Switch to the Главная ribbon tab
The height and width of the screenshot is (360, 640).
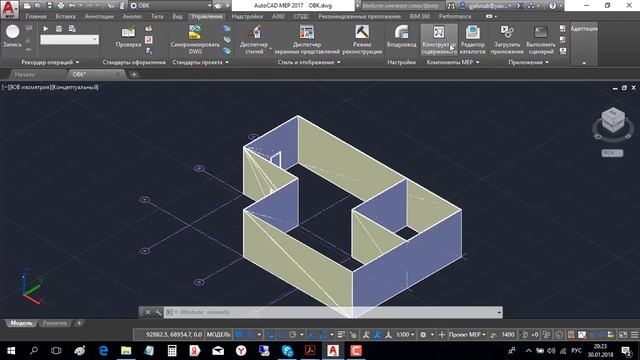pos(36,16)
